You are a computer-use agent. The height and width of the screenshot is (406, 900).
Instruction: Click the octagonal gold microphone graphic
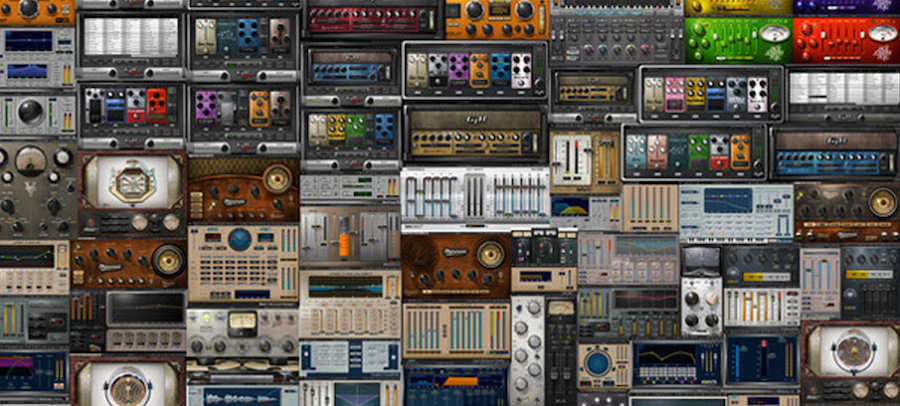point(133,181)
